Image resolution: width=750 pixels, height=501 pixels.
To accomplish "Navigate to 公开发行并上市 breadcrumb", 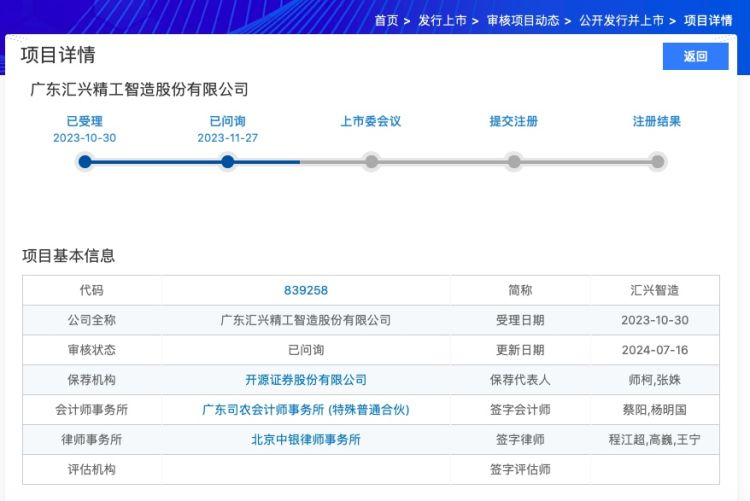I will coord(621,21).
